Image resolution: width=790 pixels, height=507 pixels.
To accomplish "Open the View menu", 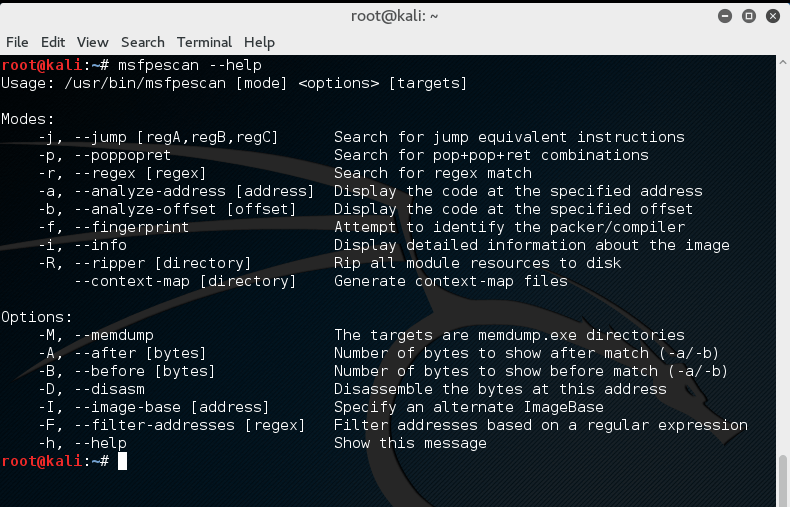I will coord(92,42).
